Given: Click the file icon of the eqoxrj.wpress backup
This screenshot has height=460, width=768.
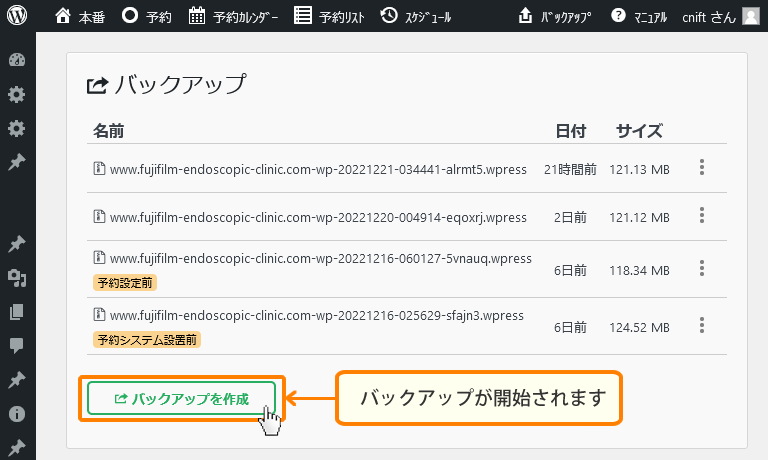Looking at the screenshot, I should tap(99, 217).
